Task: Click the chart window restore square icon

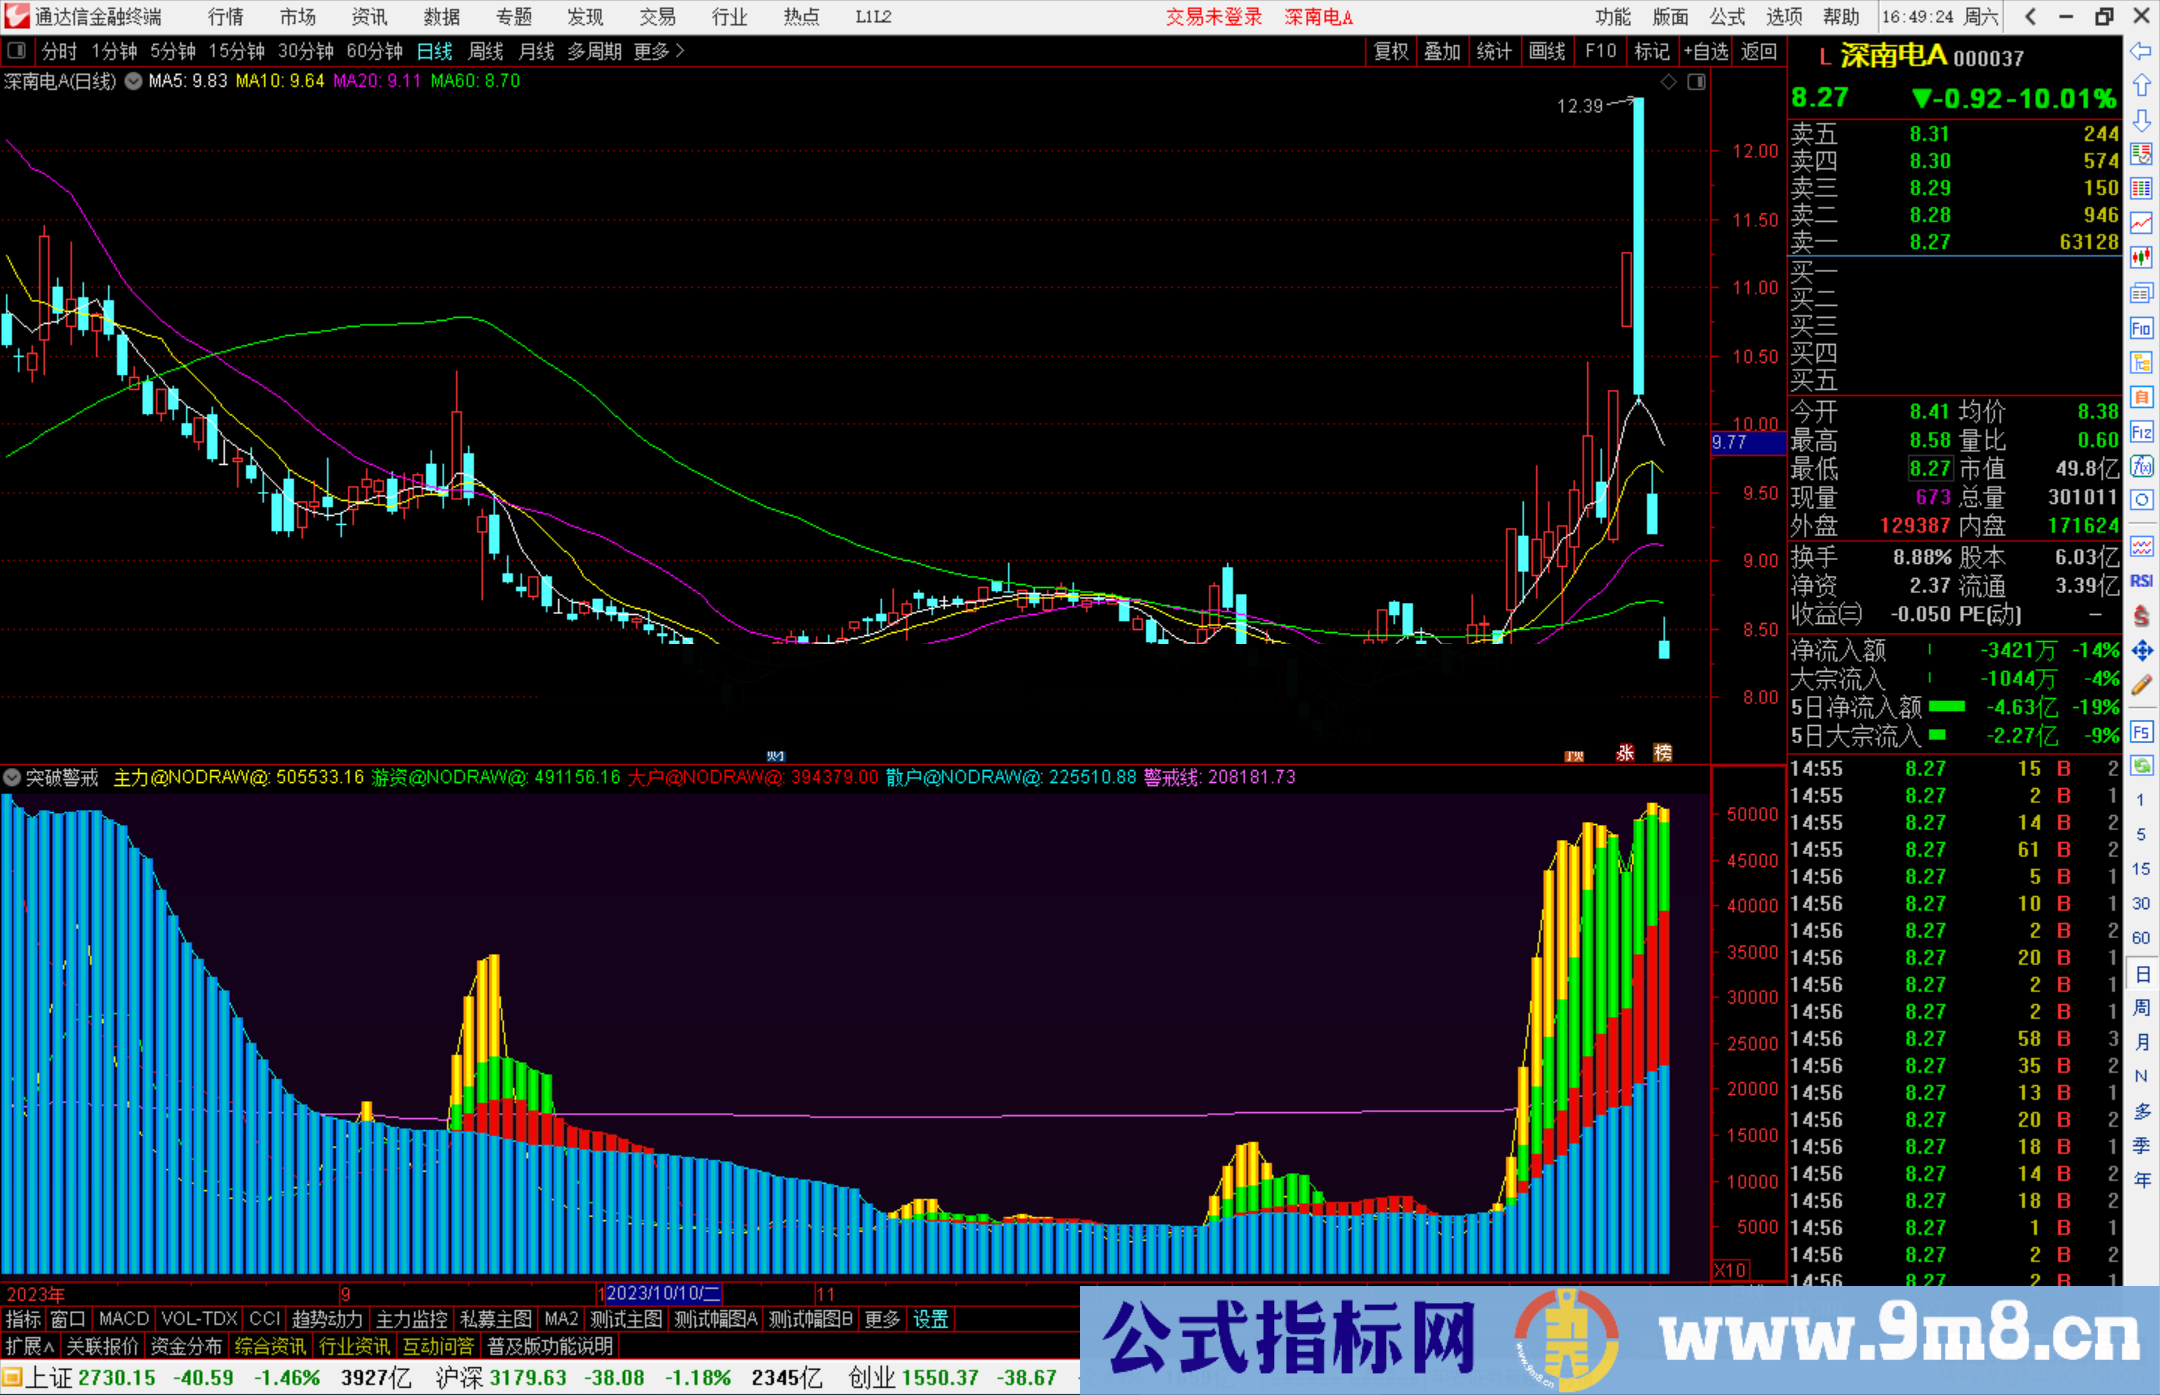Action: point(1697,82)
